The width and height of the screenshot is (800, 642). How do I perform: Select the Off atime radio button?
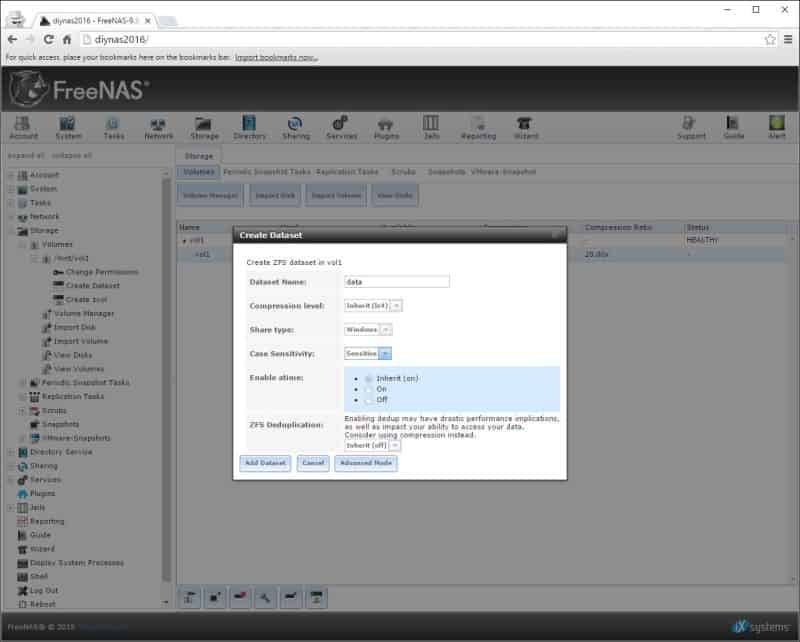coord(369,400)
